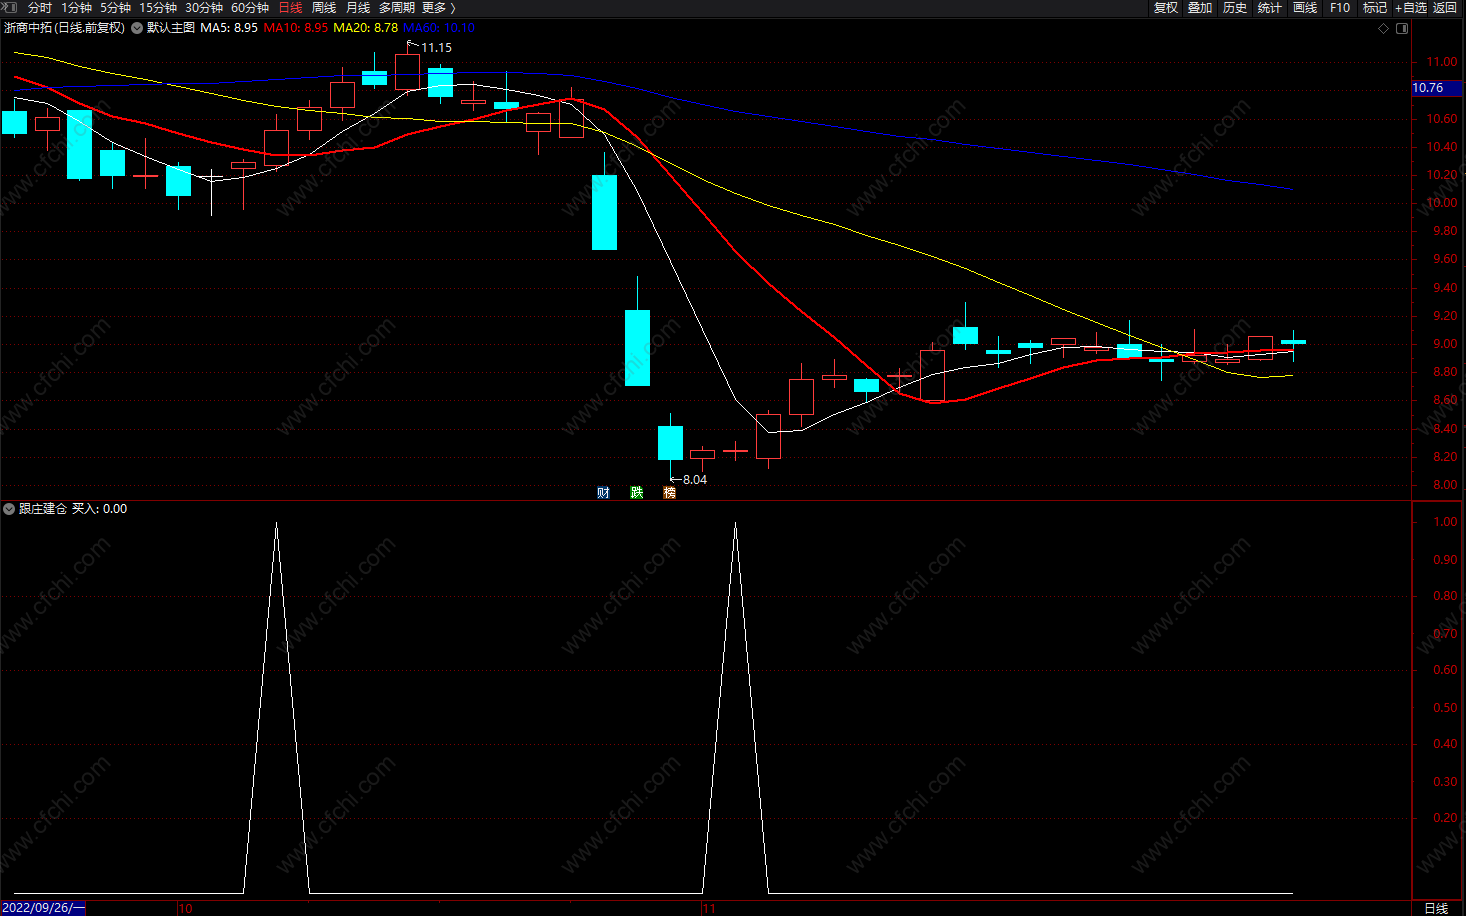Activate the 画线 drawing tools button
The width and height of the screenshot is (1466, 916).
click(x=1305, y=7)
